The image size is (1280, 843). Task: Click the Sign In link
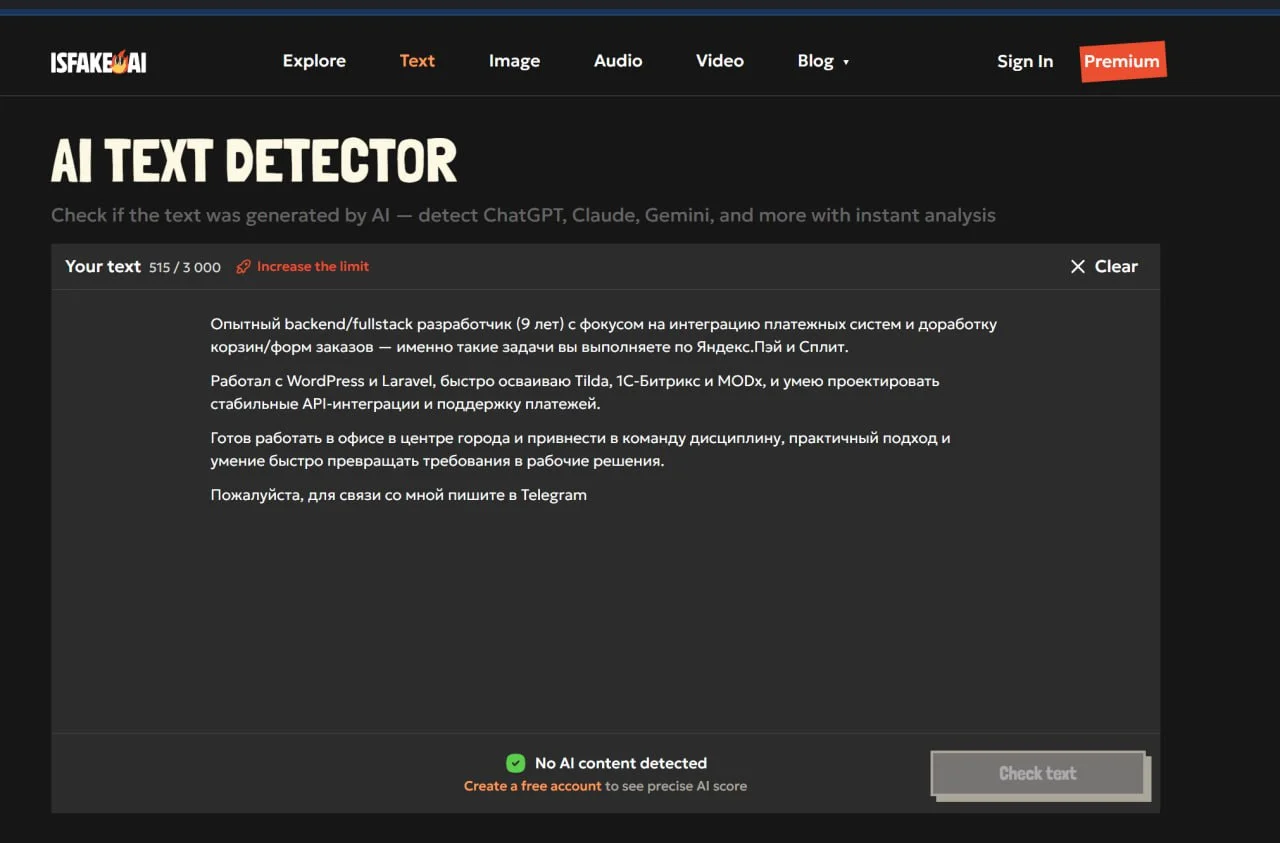[x=1025, y=61]
